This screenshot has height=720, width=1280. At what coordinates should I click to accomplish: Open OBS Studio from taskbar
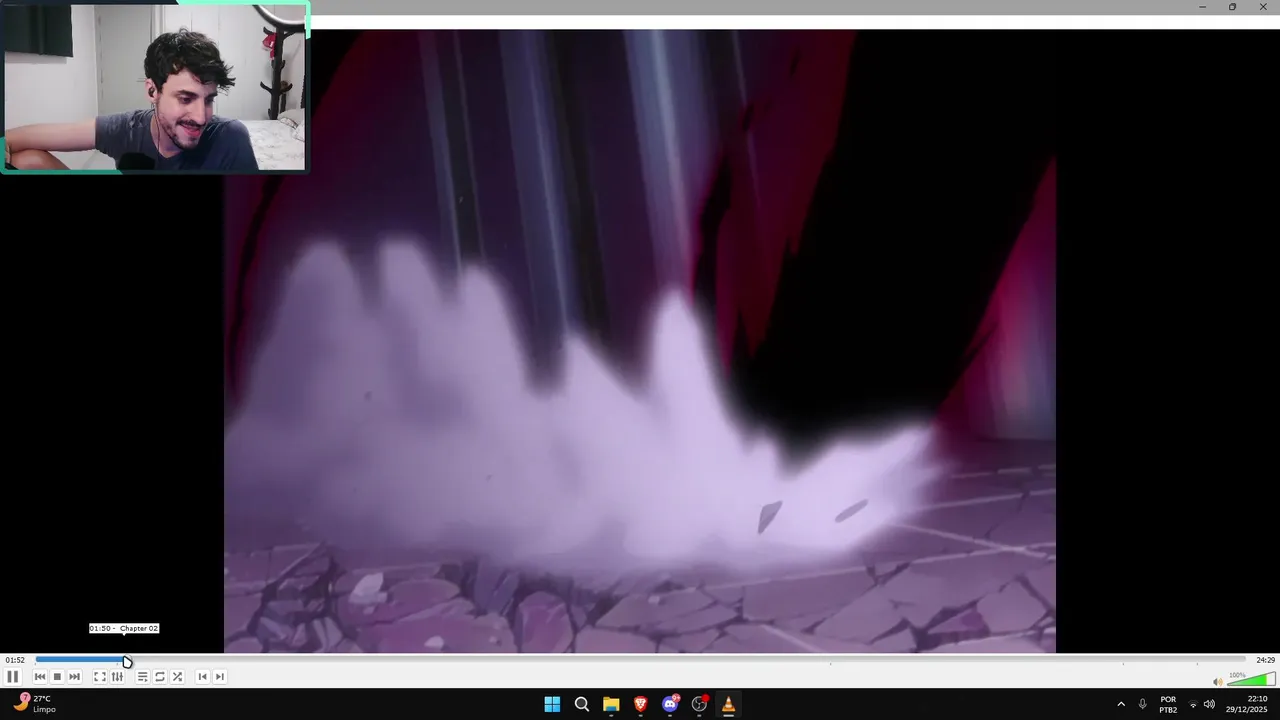[x=699, y=704]
